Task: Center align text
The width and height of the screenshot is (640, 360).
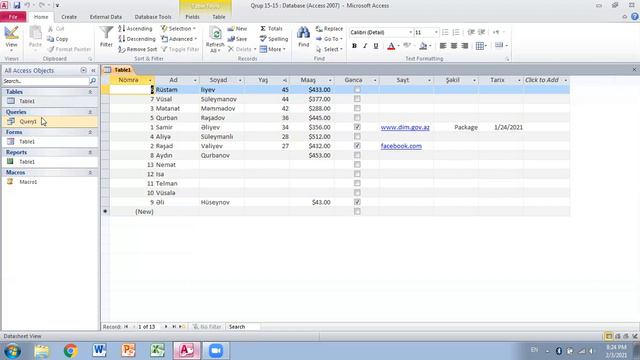Action: 454,46
